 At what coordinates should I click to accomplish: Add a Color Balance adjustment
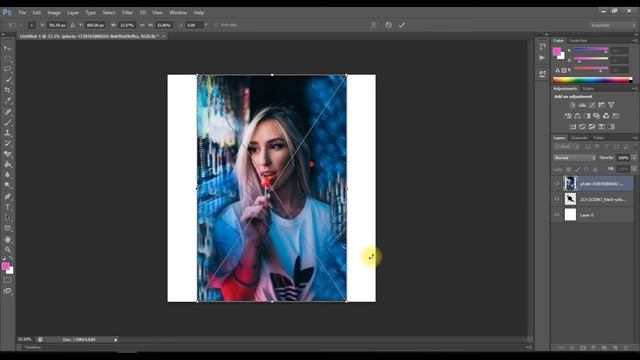(x=577, y=116)
